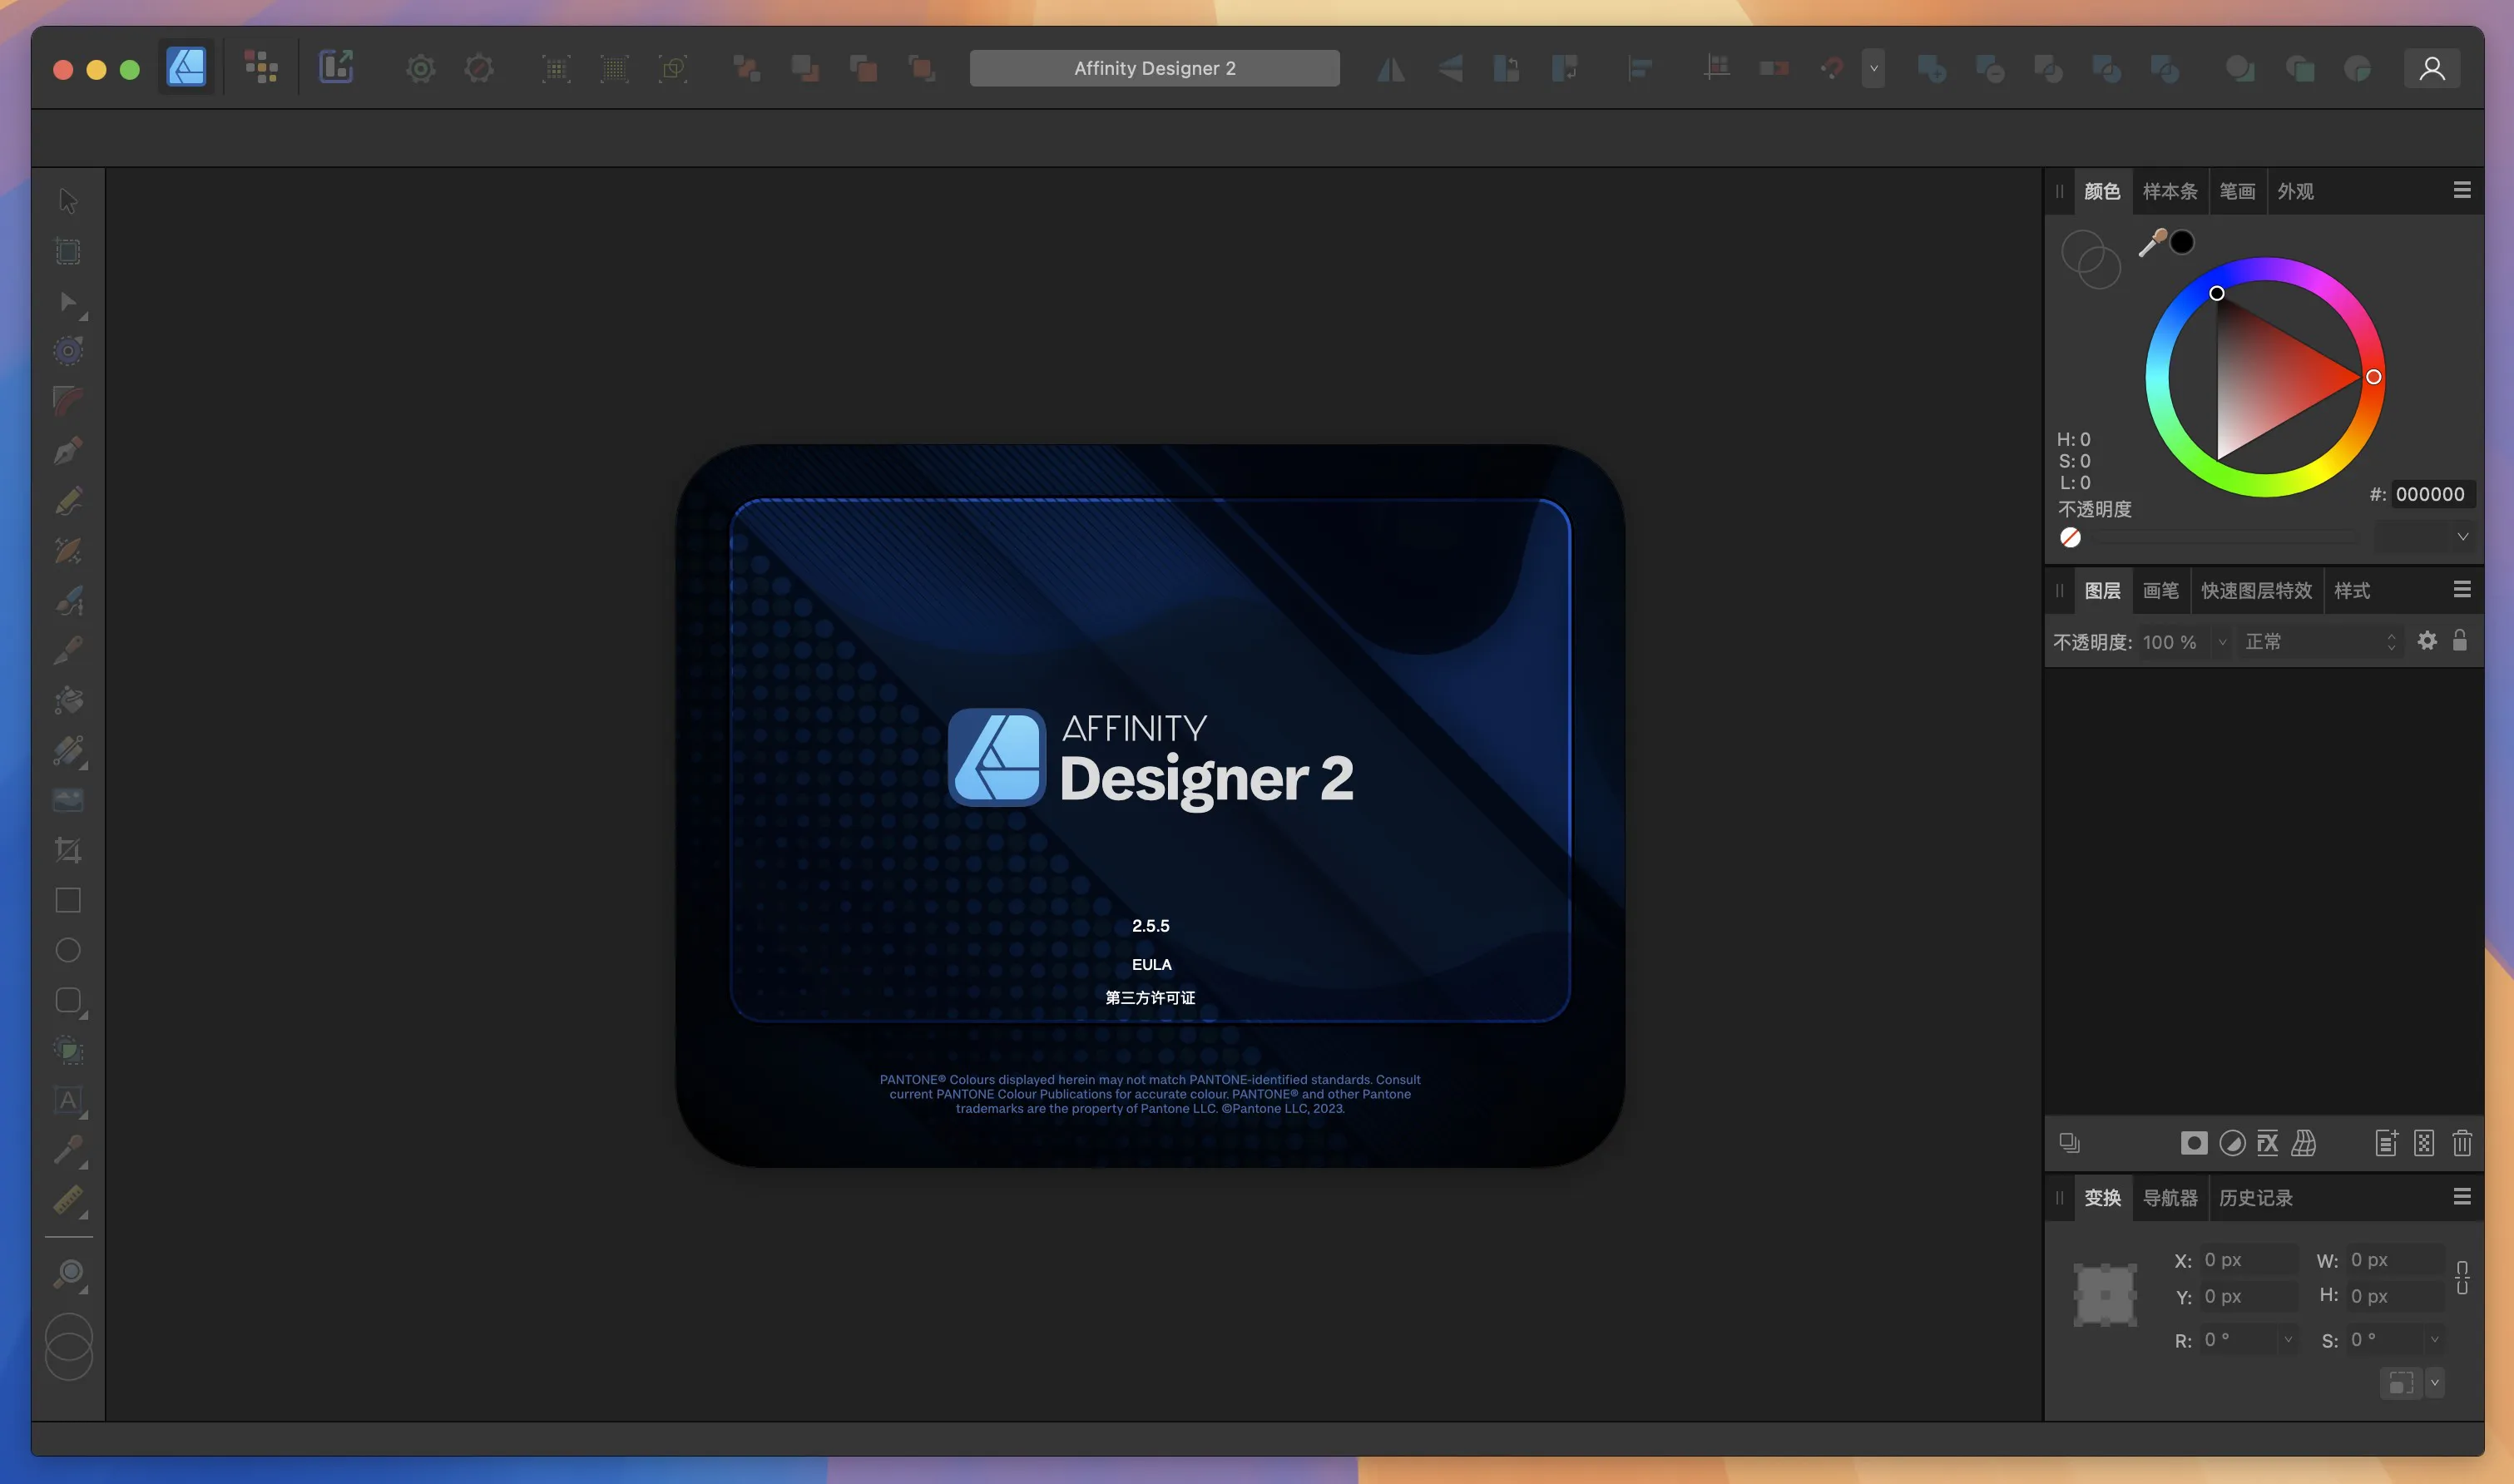This screenshot has height=1484, width=2514.
Task: Toggle force pixel alignment
Action: pyautogui.click(x=1717, y=69)
